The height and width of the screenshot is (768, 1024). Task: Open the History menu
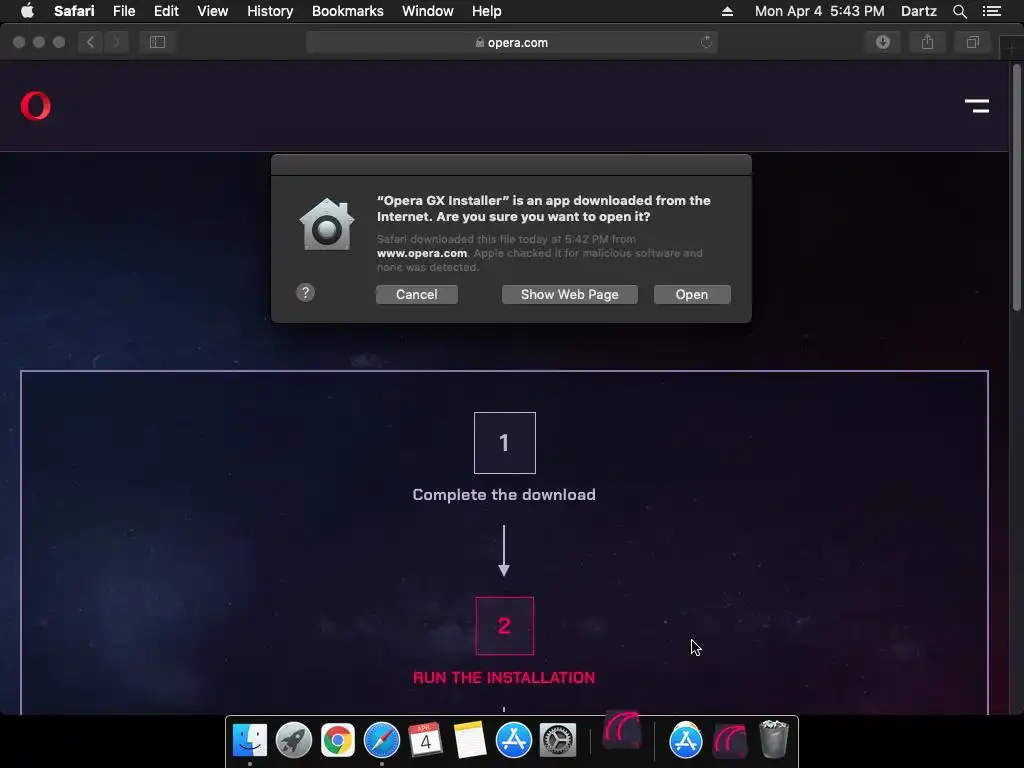coord(270,11)
